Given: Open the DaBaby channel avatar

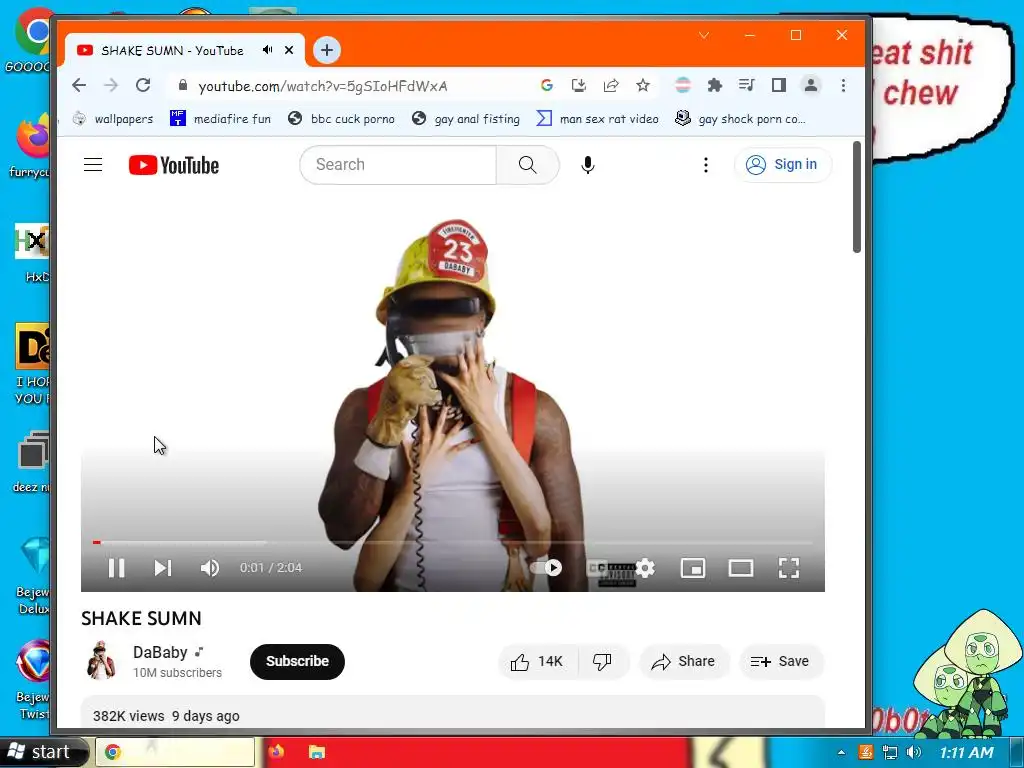Looking at the screenshot, I should 101,660.
